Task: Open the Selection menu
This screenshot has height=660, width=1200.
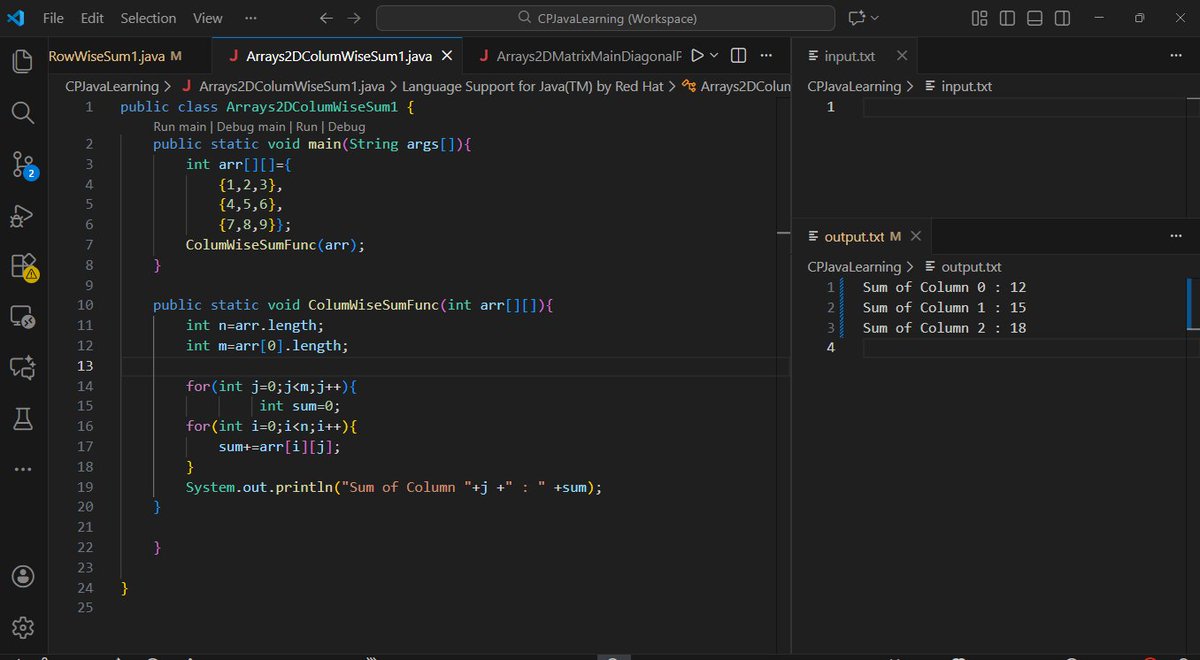Action: [148, 17]
